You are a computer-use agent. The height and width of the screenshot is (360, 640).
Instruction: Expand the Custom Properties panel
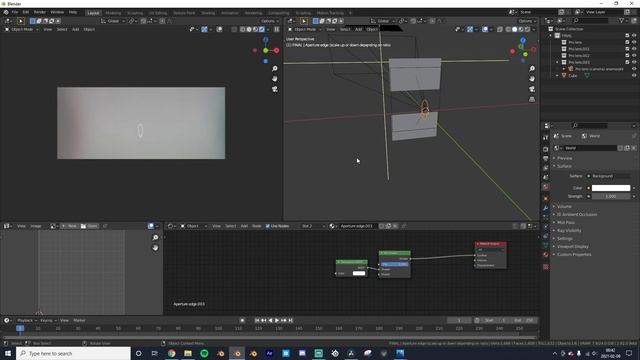click(x=573, y=255)
